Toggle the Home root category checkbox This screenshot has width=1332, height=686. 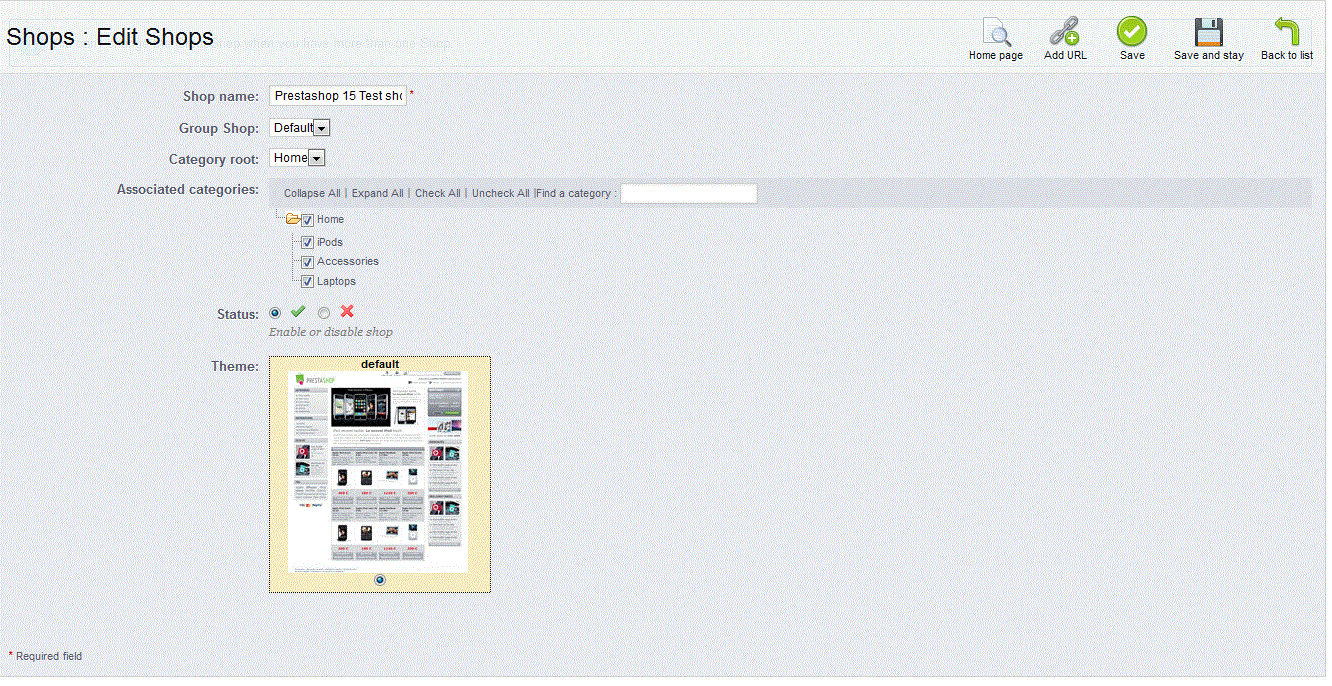tap(308, 220)
